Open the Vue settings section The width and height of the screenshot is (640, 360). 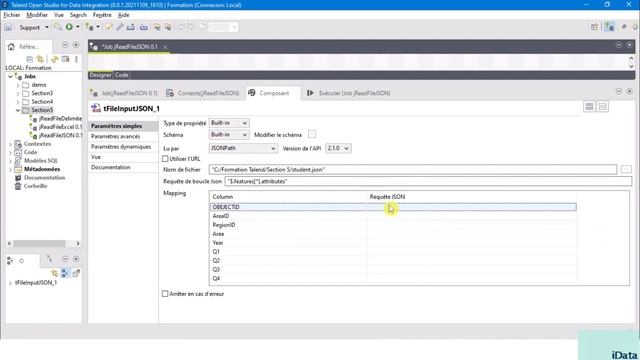pos(123,157)
